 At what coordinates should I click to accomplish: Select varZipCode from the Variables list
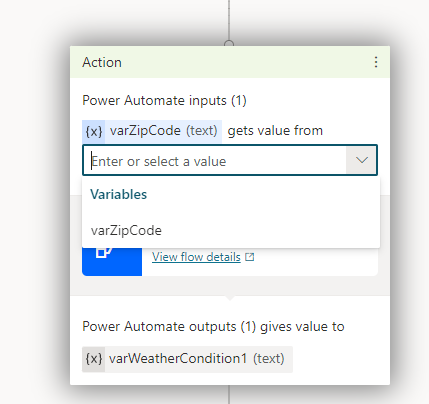231,230
